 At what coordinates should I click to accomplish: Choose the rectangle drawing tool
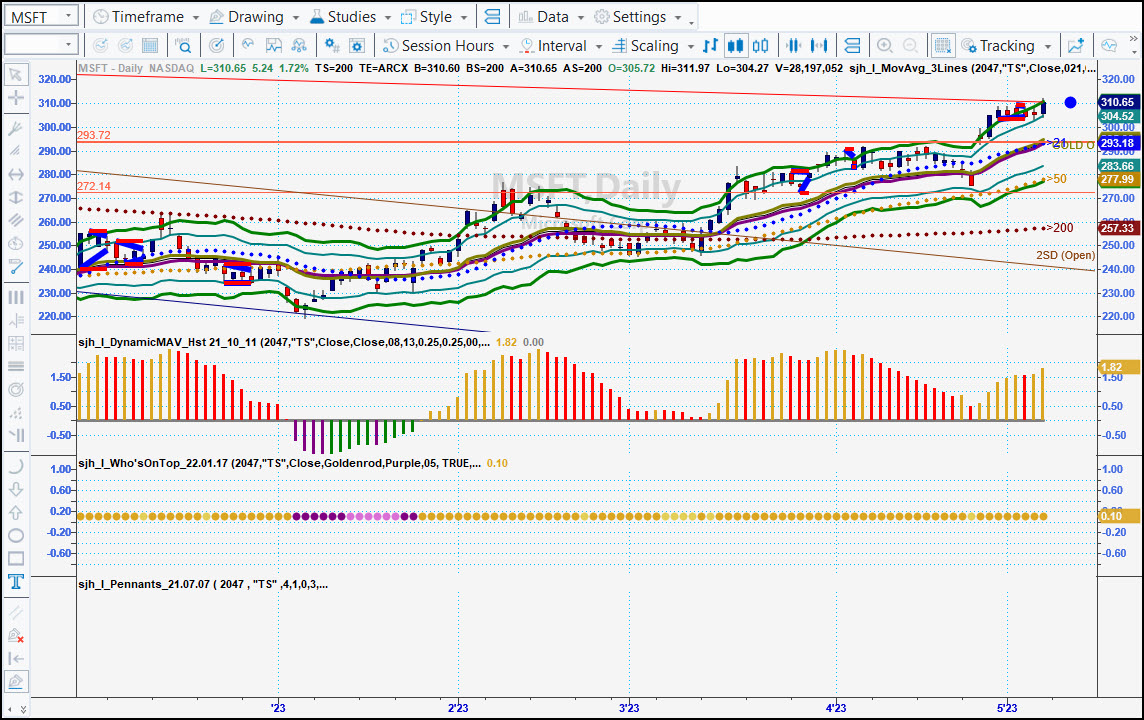(x=15, y=559)
